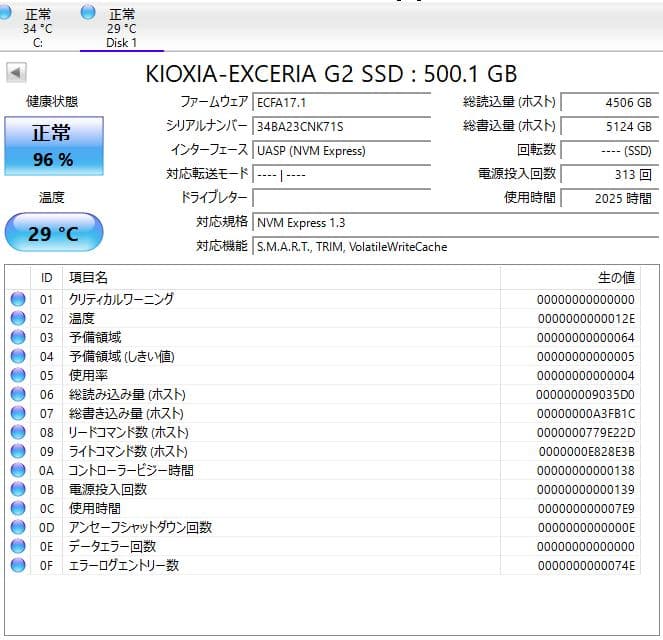Click raw value 00000009035D0

(x=585, y=395)
